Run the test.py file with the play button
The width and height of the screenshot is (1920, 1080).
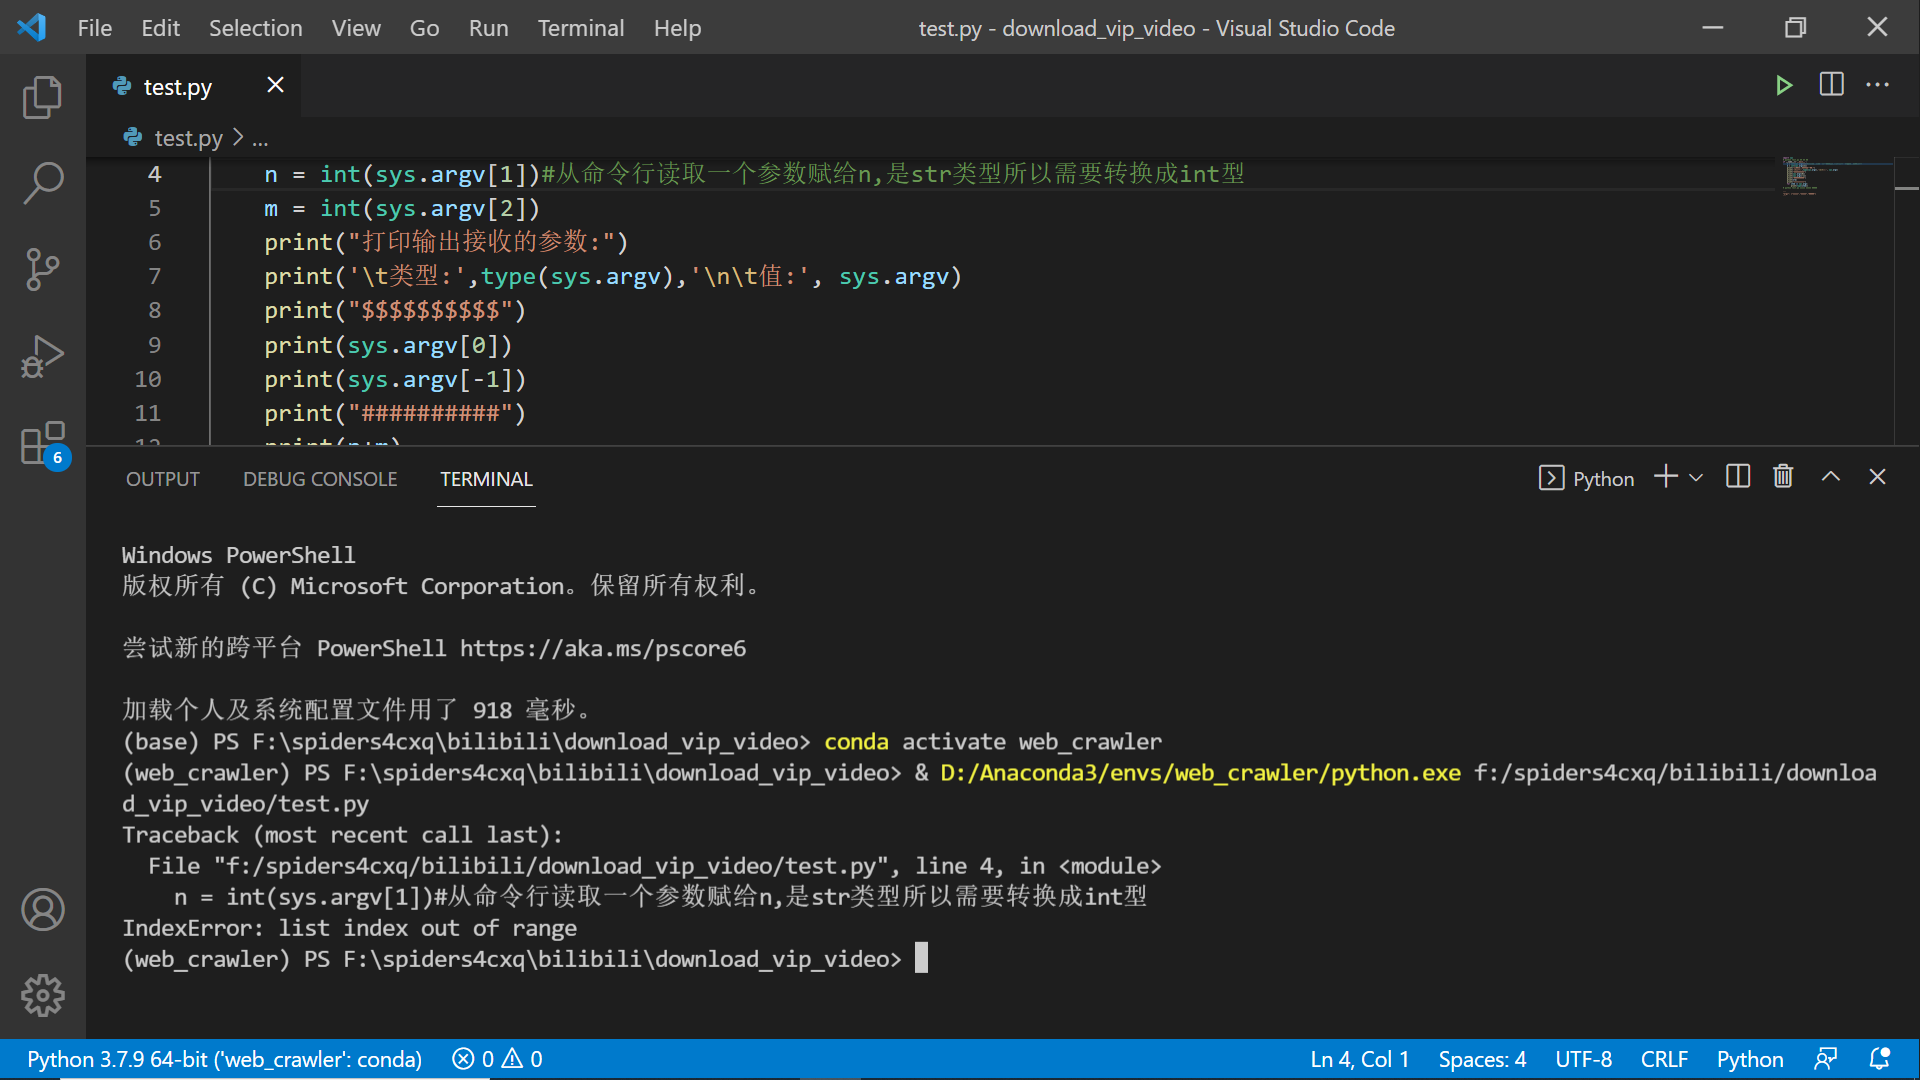point(1785,85)
